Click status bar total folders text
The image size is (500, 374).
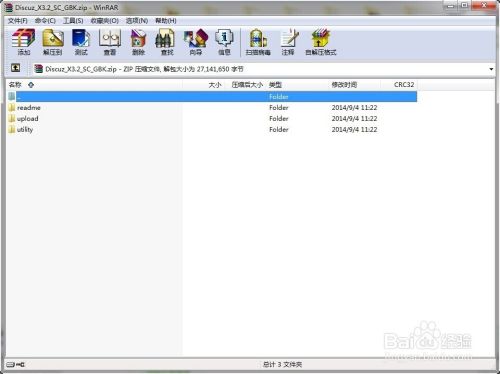(282, 364)
